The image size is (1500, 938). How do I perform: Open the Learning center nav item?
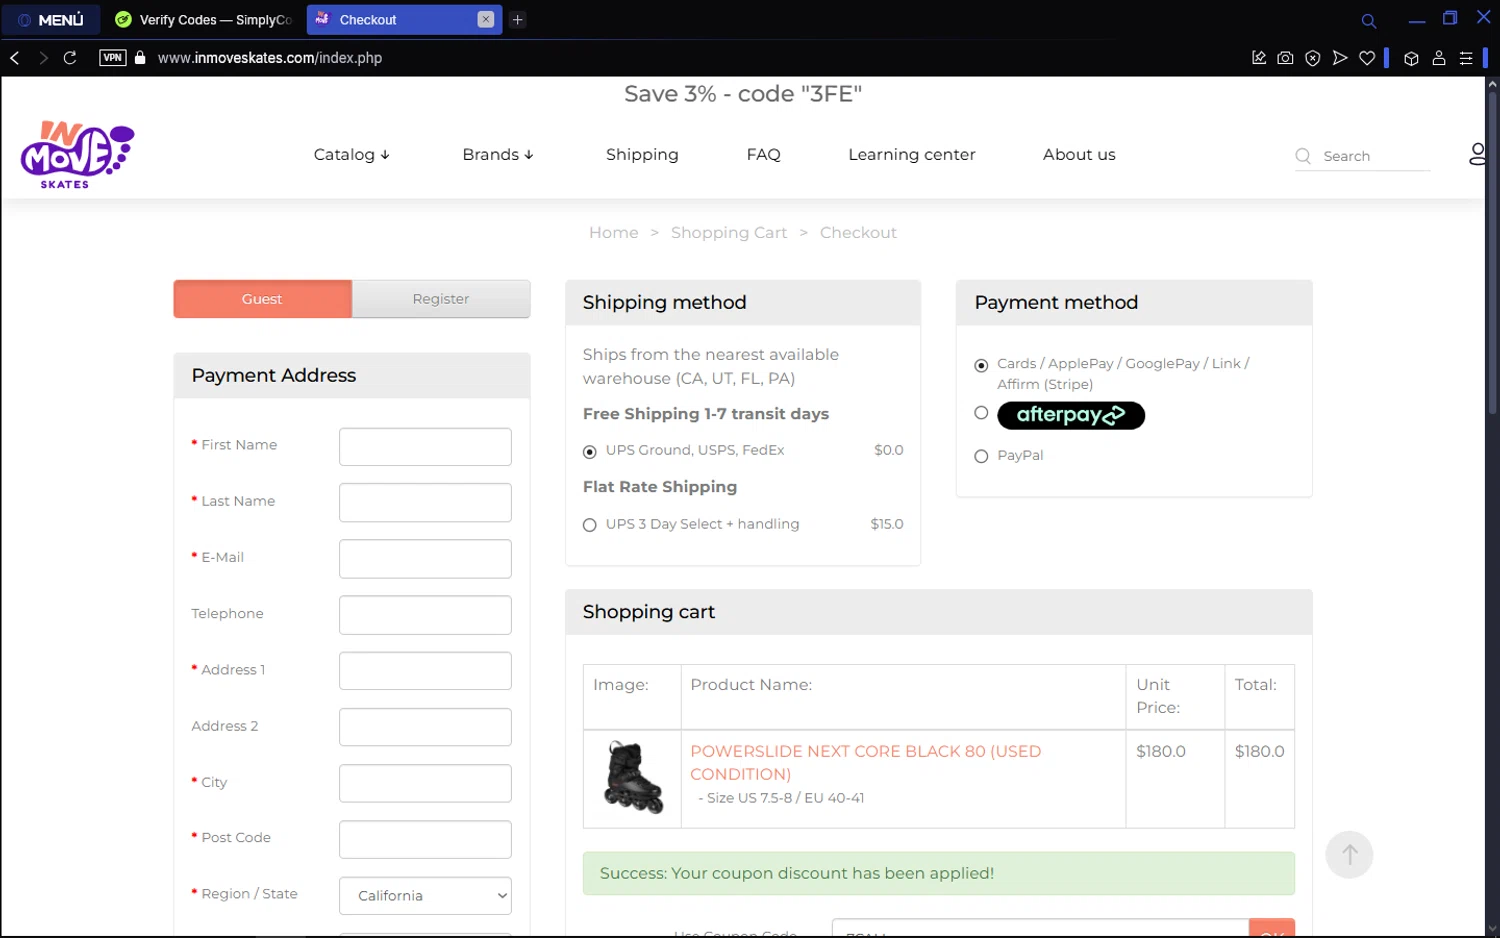pos(911,155)
